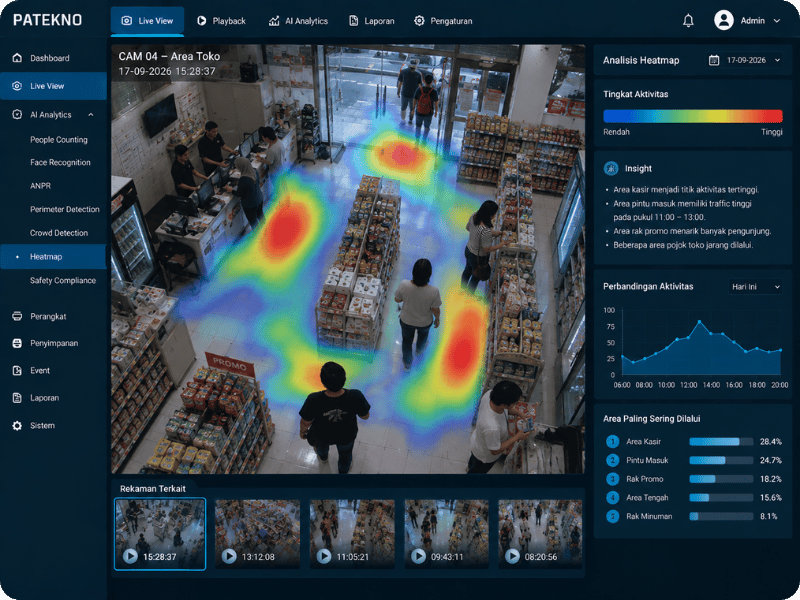Open Face Recognition analytics

click(60, 163)
